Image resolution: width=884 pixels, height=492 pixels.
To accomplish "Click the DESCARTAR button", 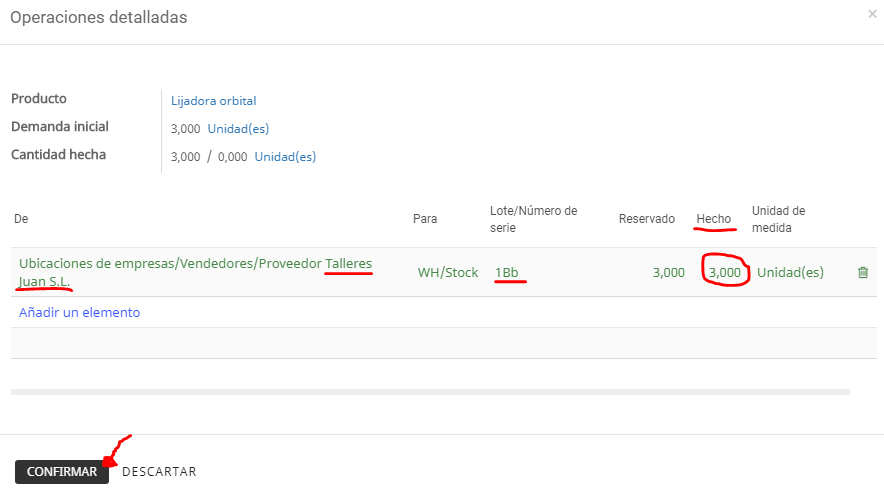I will pos(159,472).
